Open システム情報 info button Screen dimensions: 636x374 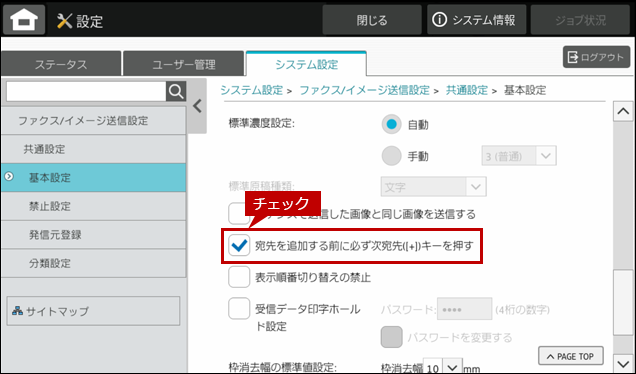point(476,19)
